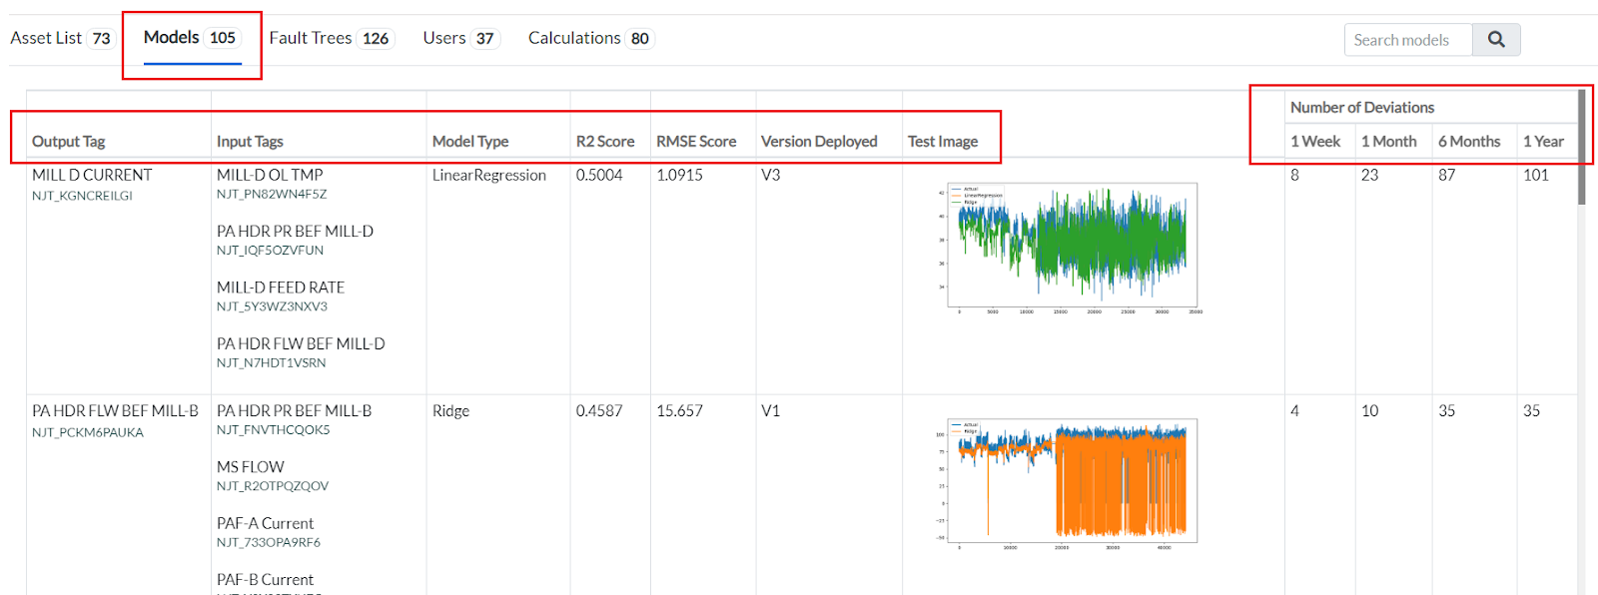Click the 1 Month deviation count 10
The image size is (1598, 595).
coord(1370,411)
